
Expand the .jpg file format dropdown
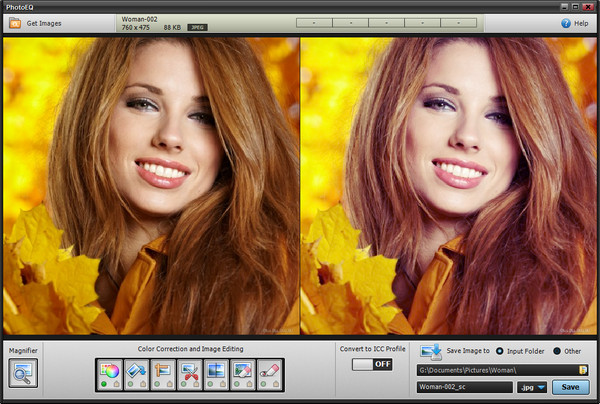click(532, 387)
